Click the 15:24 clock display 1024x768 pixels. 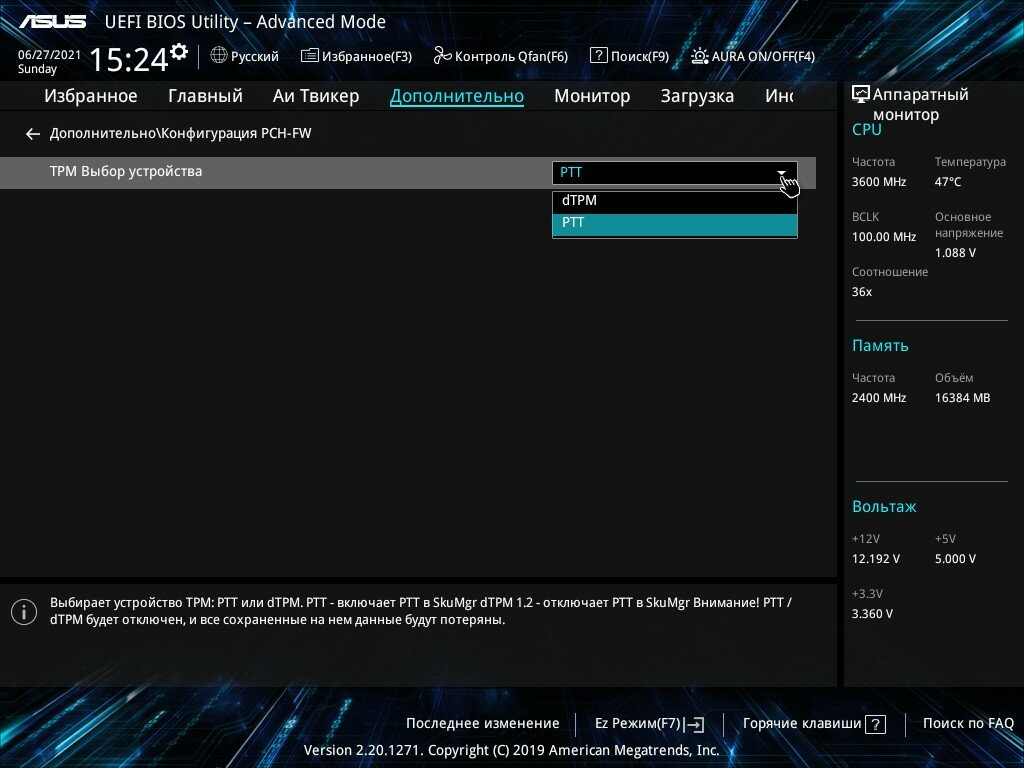129,59
